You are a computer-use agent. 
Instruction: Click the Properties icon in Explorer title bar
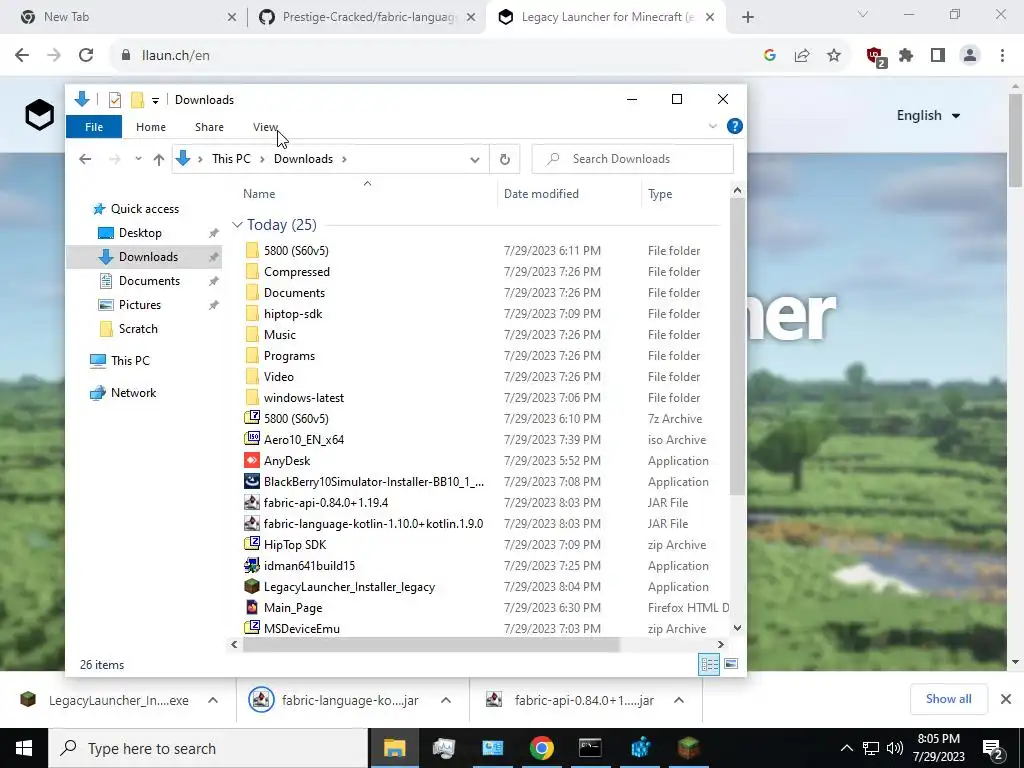coord(115,100)
